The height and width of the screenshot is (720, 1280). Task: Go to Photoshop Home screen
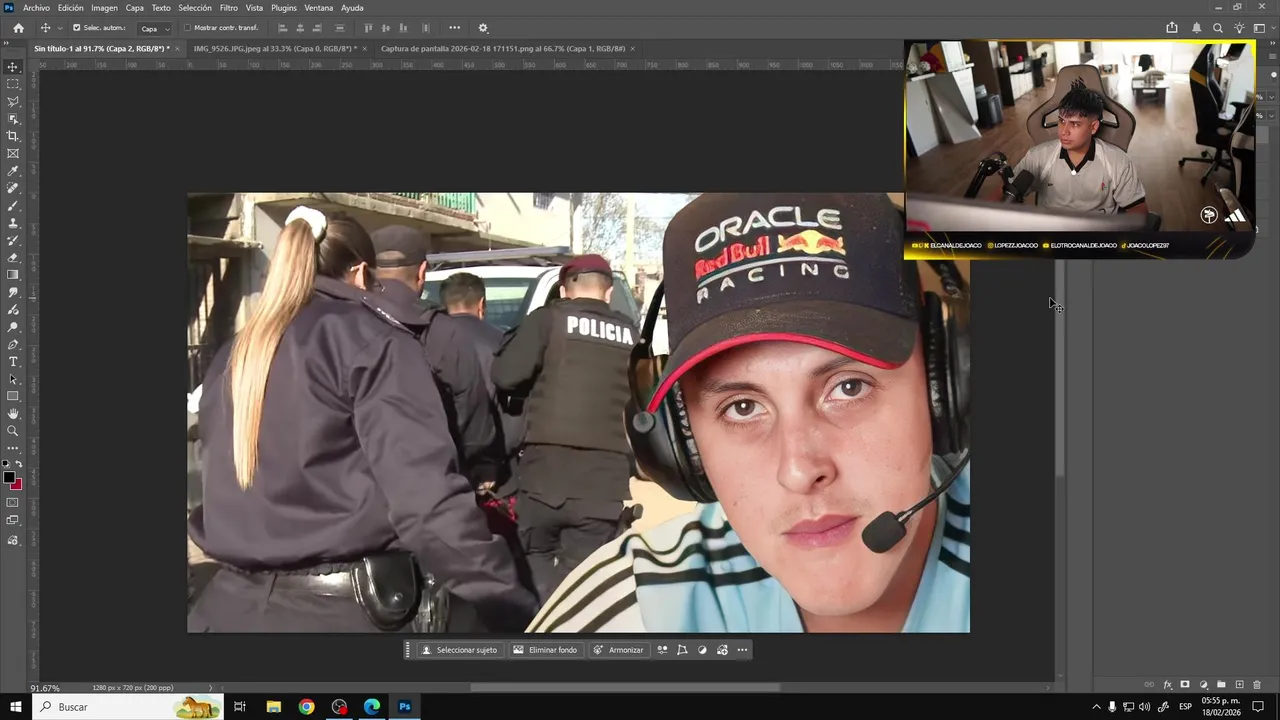click(x=18, y=28)
